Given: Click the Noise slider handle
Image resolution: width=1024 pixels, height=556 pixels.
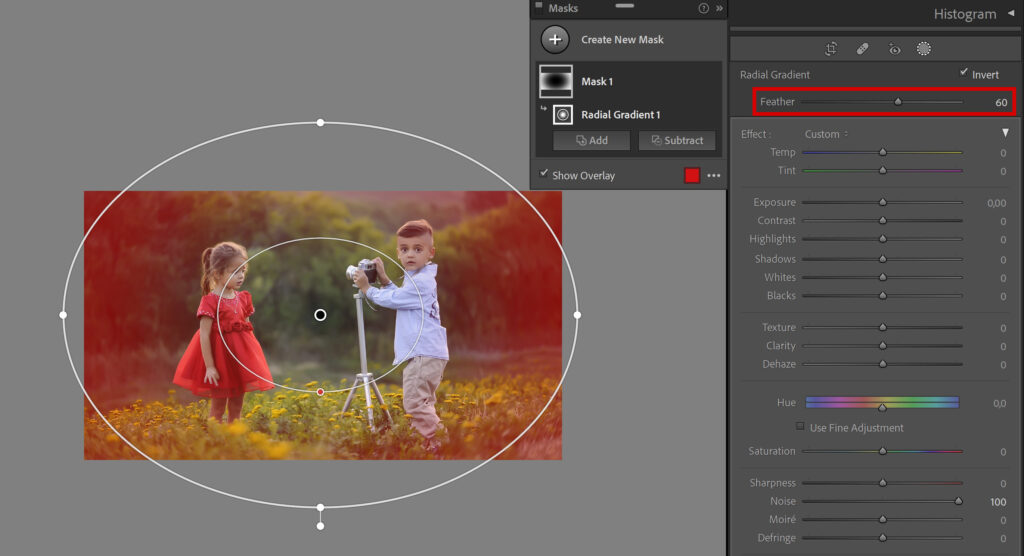Looking at the screenshot, I should pos(959,501).
